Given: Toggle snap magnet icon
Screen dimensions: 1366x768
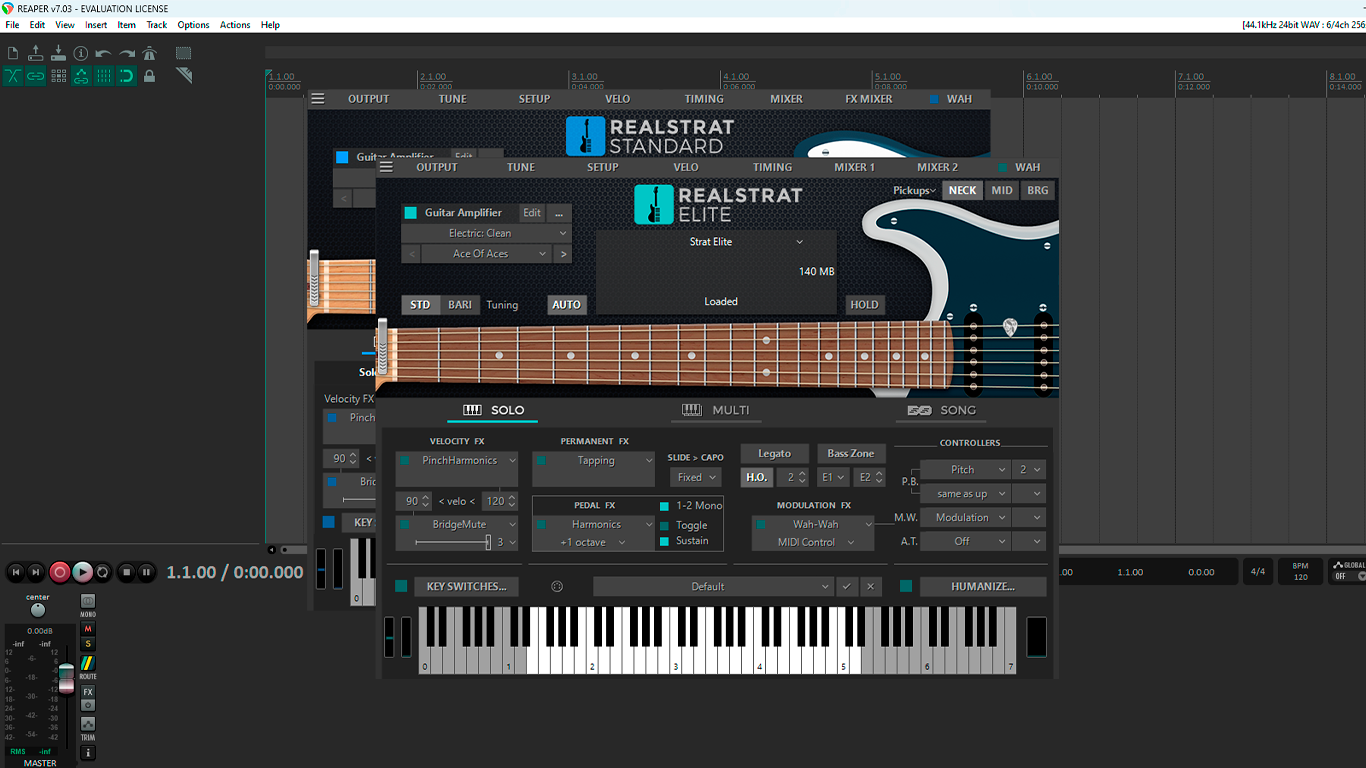Looking at the screenshot, I should point(127,76).
